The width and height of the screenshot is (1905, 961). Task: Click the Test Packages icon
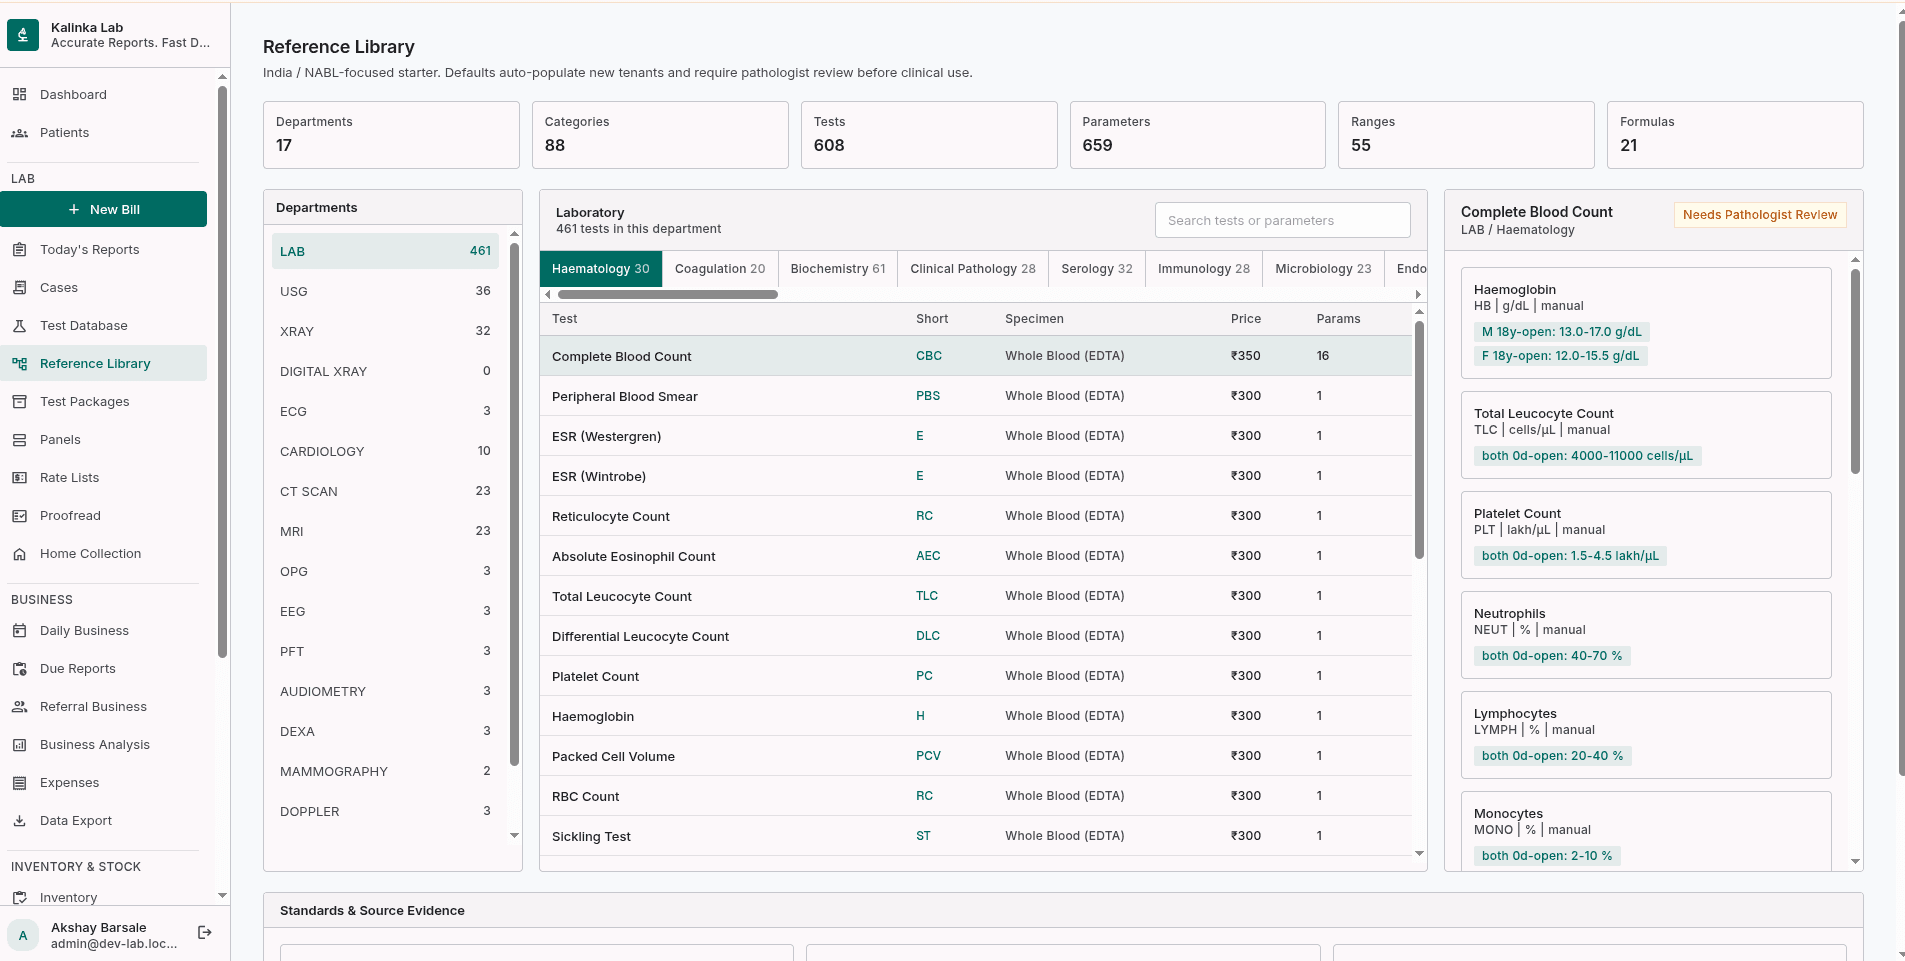pyautogui.click(x=19, y=401)
